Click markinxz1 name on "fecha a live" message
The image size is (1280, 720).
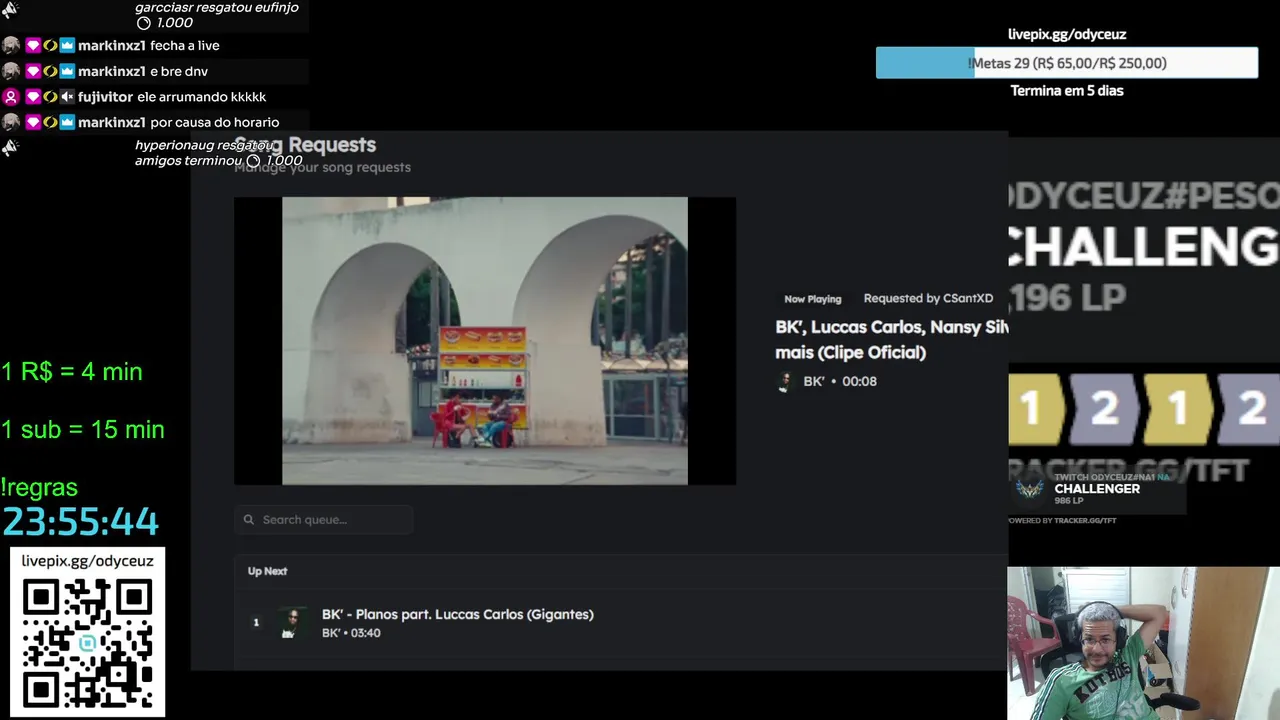[112, 45]
